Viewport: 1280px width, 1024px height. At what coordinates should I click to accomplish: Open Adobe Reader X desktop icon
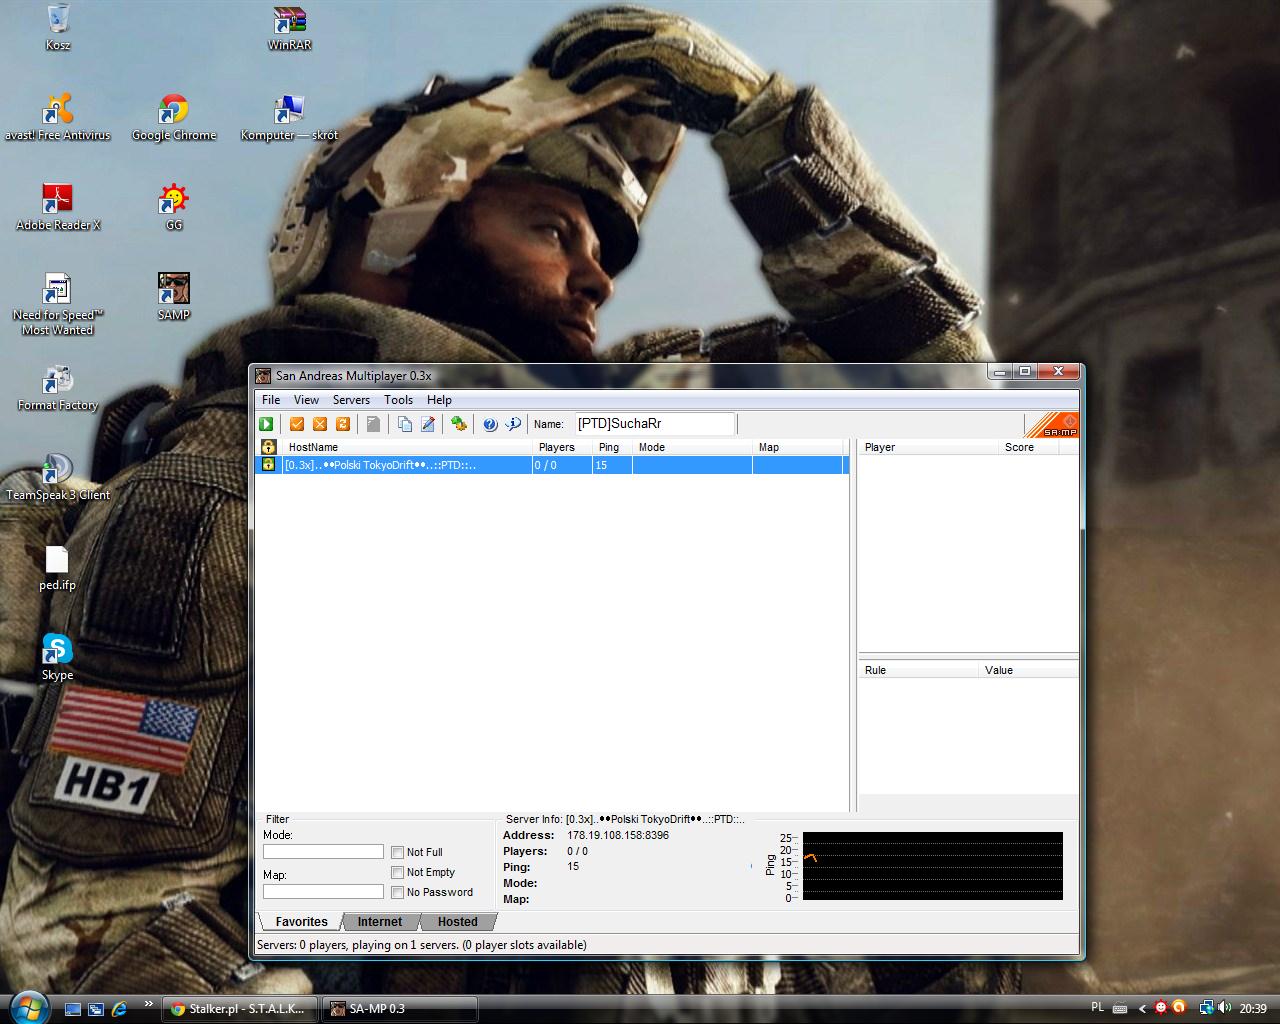click(x=58, y=207)
